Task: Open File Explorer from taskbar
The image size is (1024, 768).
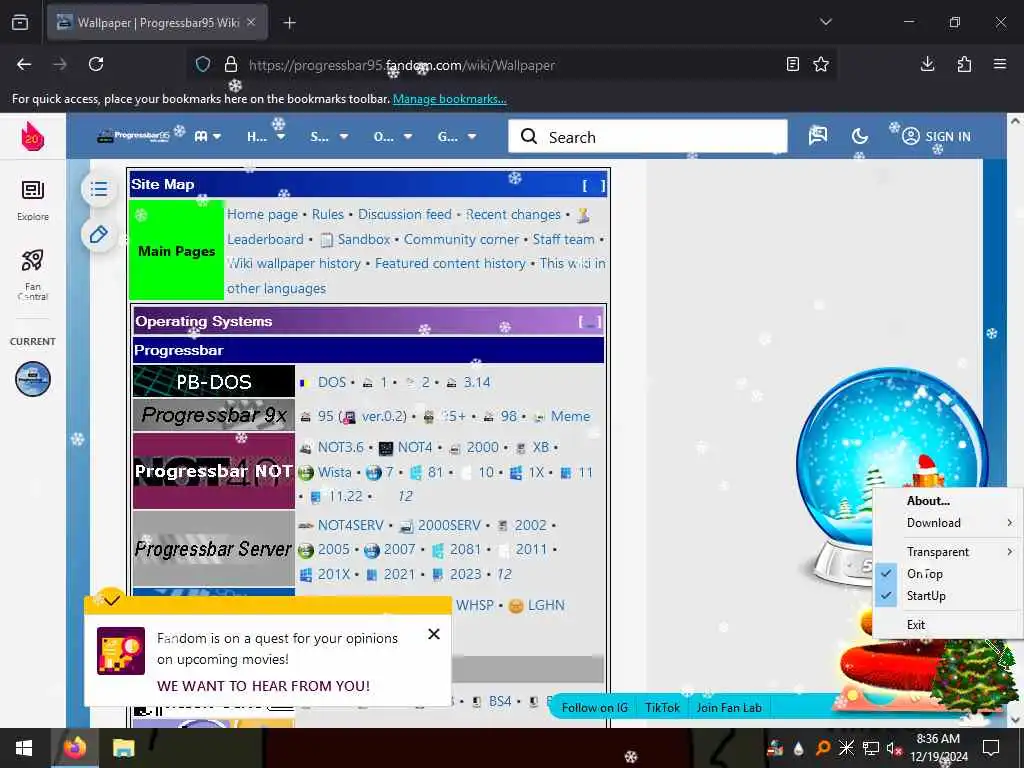Action: pyautogui.click(x=123, y=748)
